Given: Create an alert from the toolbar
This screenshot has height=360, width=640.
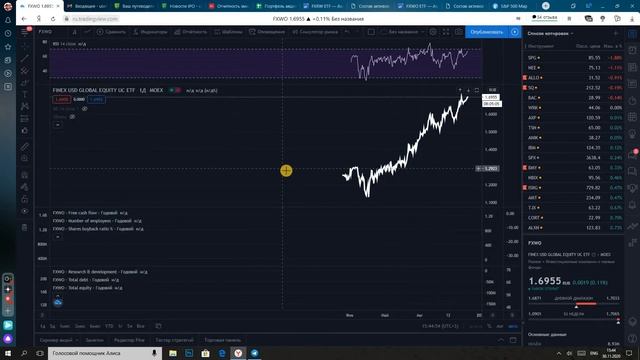Looking at the screenshot, I should tap(267, 32).
